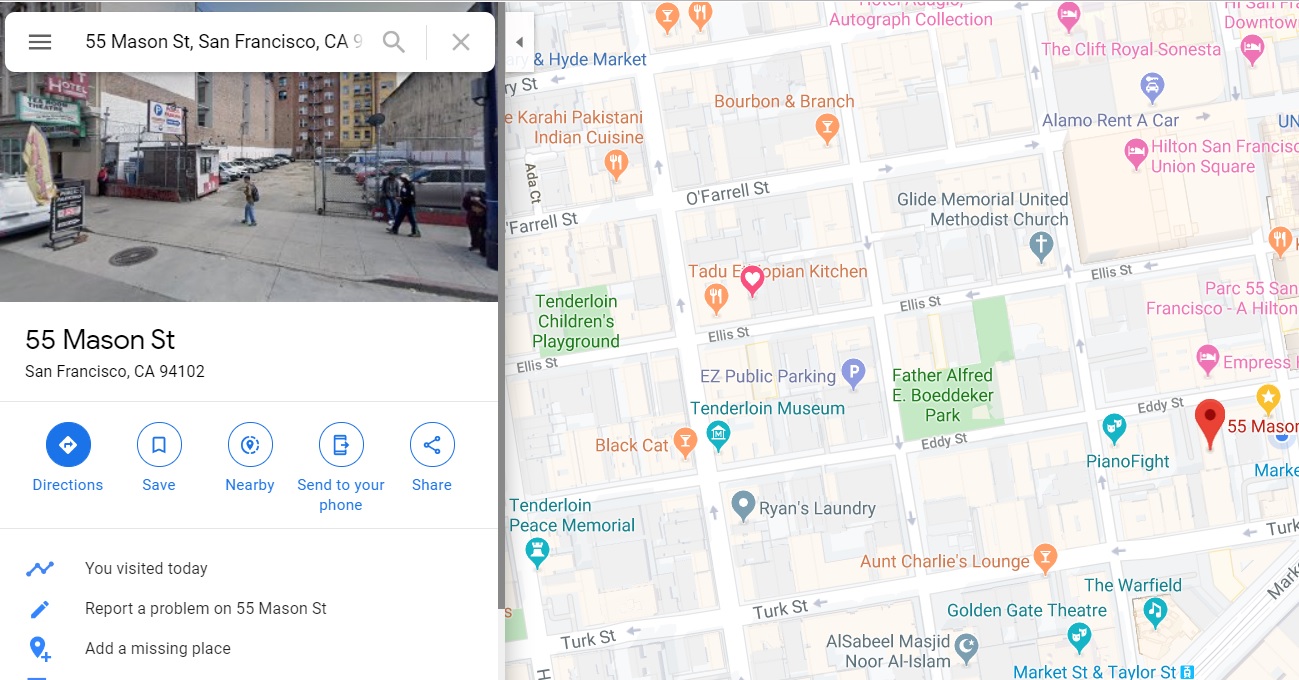Click the San Francisco, CA 94102 address line
This screenshot has width=1299, height=680.
coord(115,371)
